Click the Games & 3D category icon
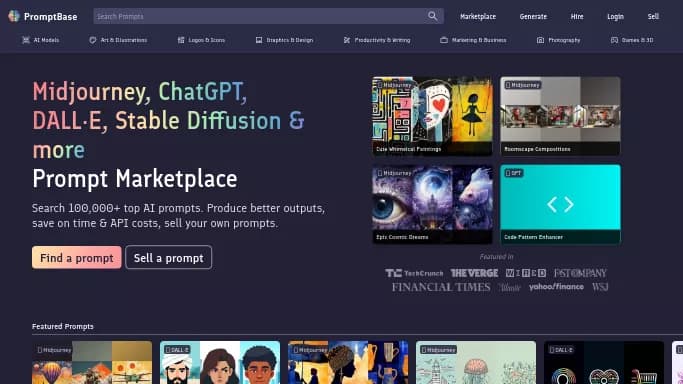This screenshot has height=384, width=683. coord(614,40)
